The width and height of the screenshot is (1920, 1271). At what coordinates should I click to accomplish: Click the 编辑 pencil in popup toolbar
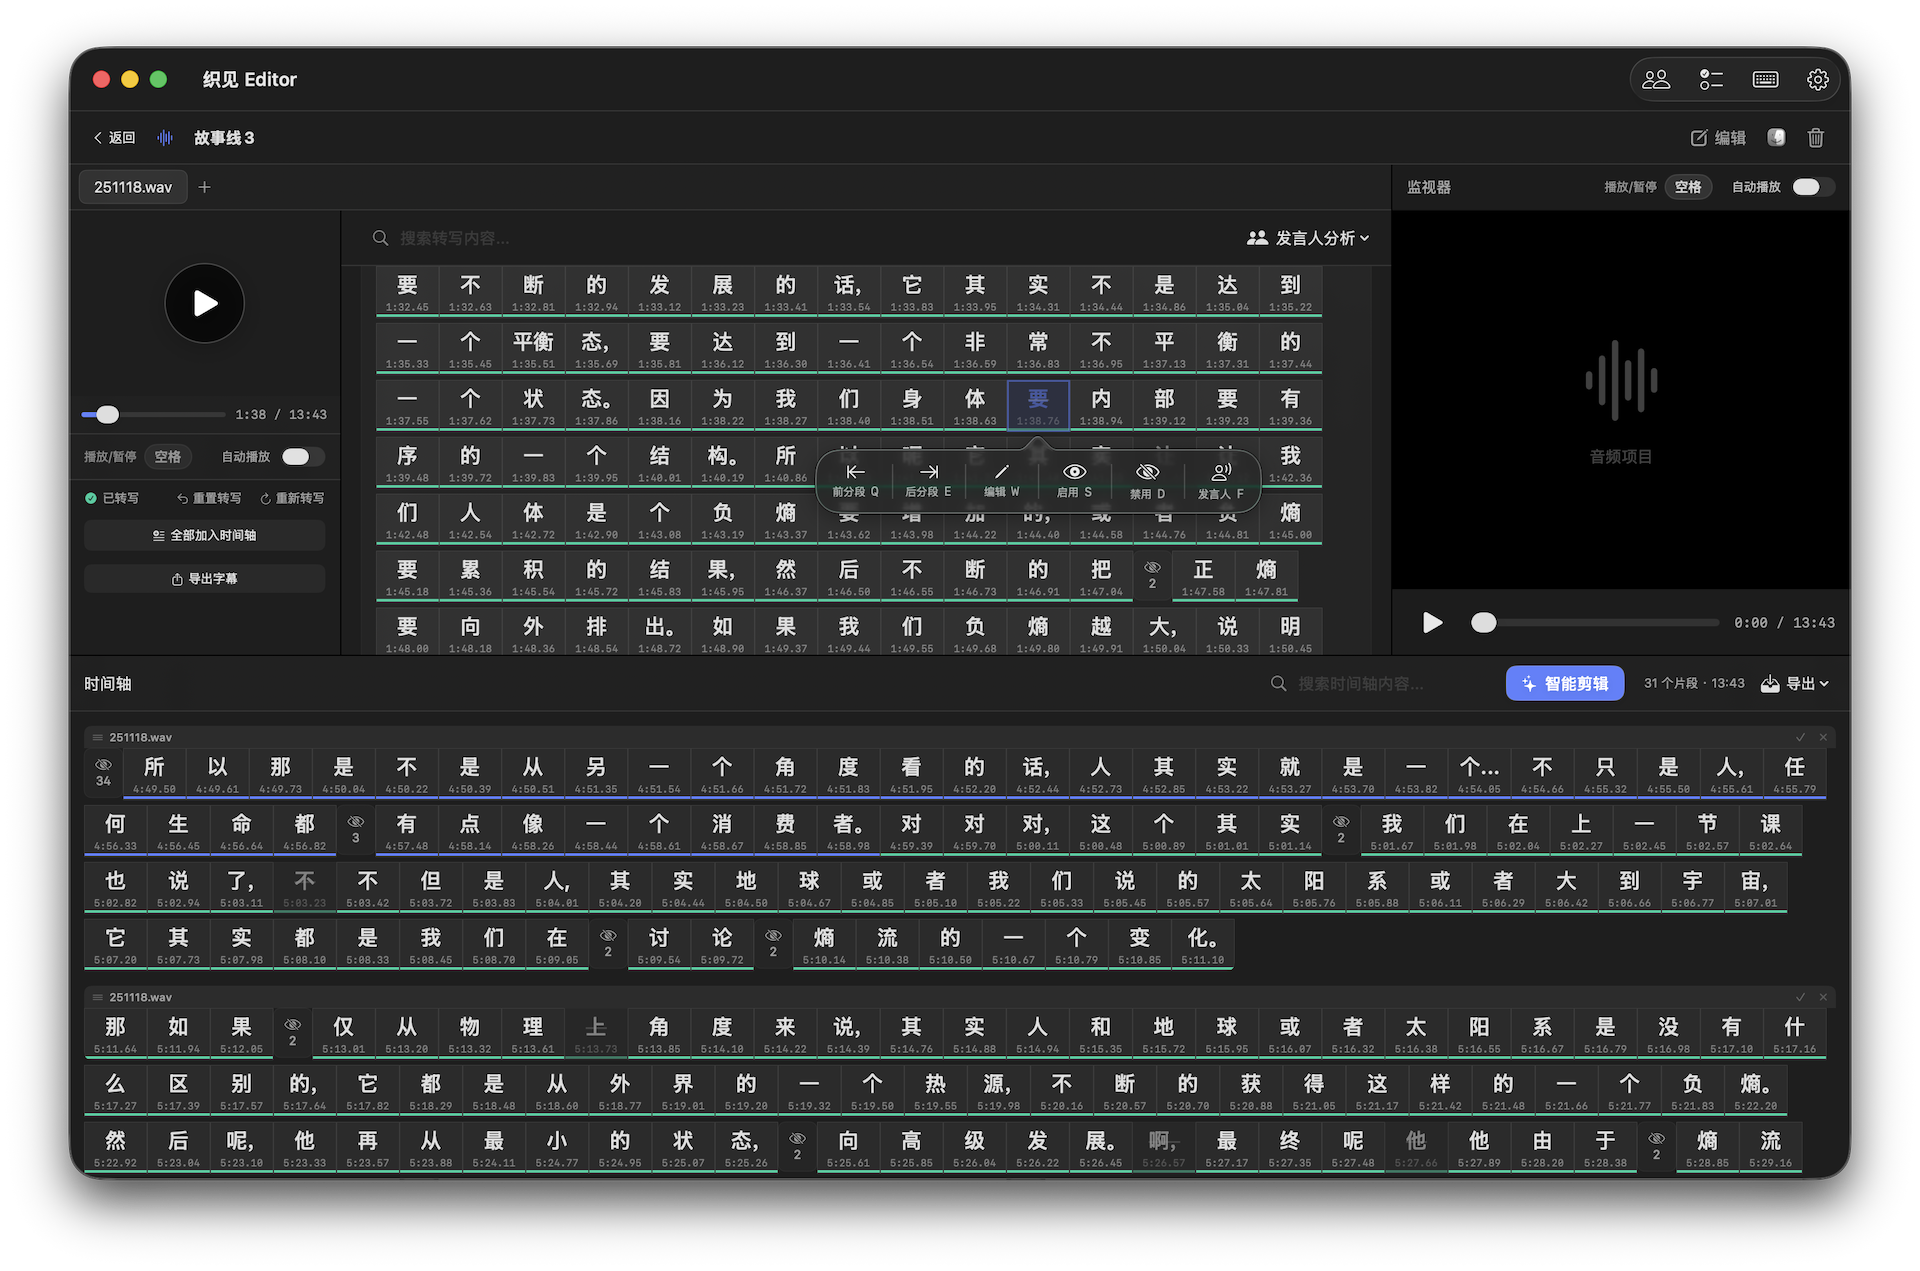[1001, 472]
